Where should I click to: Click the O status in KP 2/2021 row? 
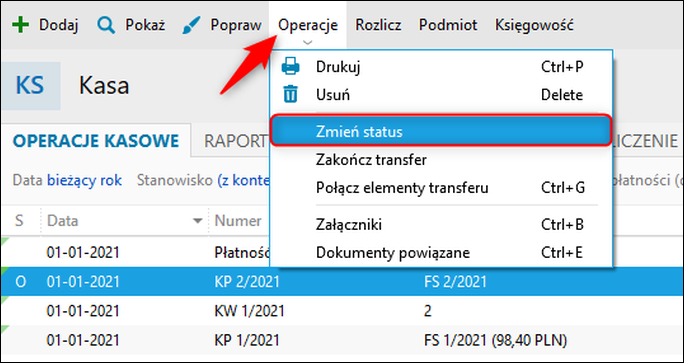[x=21, y=282]
